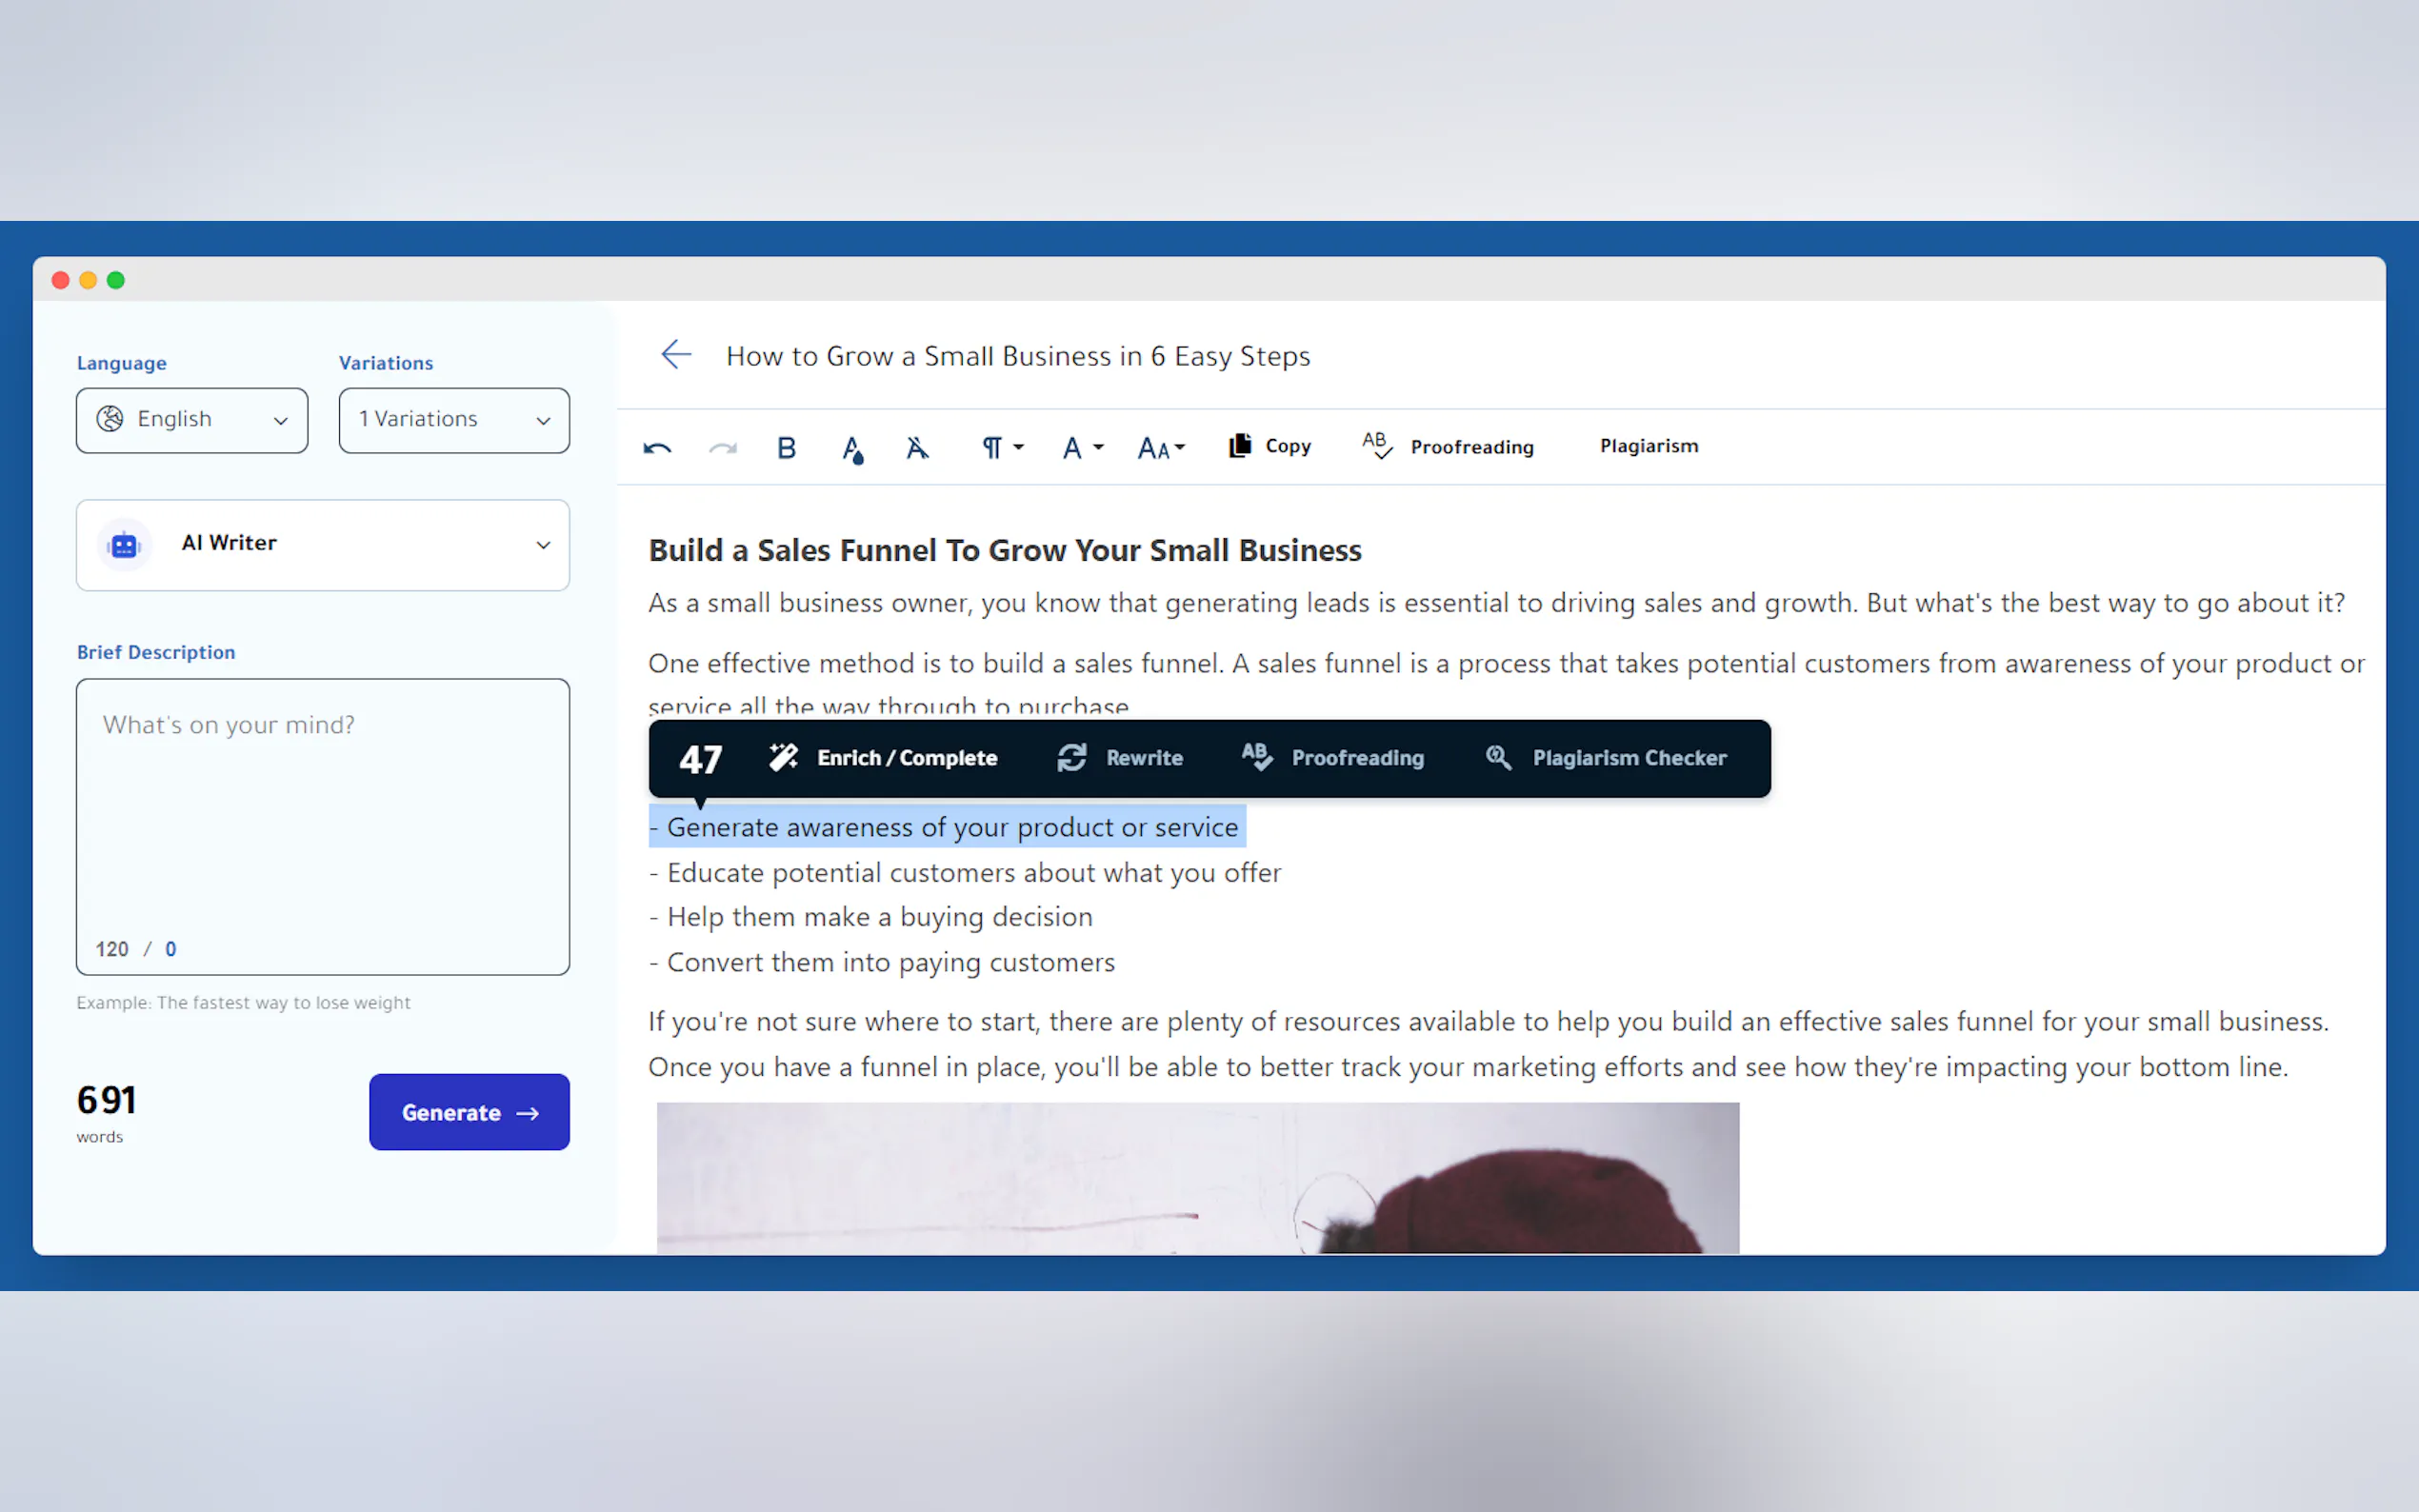Rewrite the highlighted sentence
The height and width of the screenshot is (1512, 2419).
pos(1120,757)
